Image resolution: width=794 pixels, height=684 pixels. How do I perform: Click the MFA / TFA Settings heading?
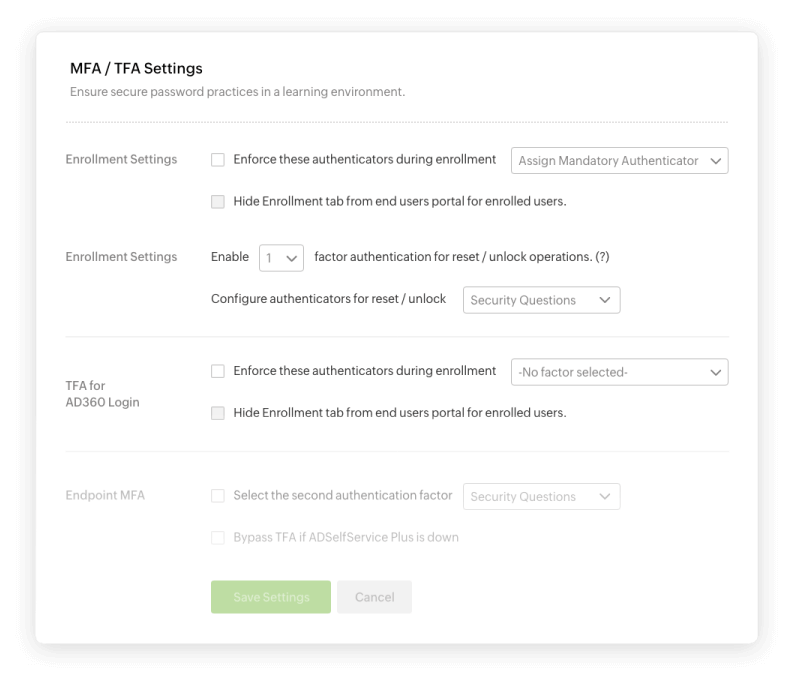136,69
